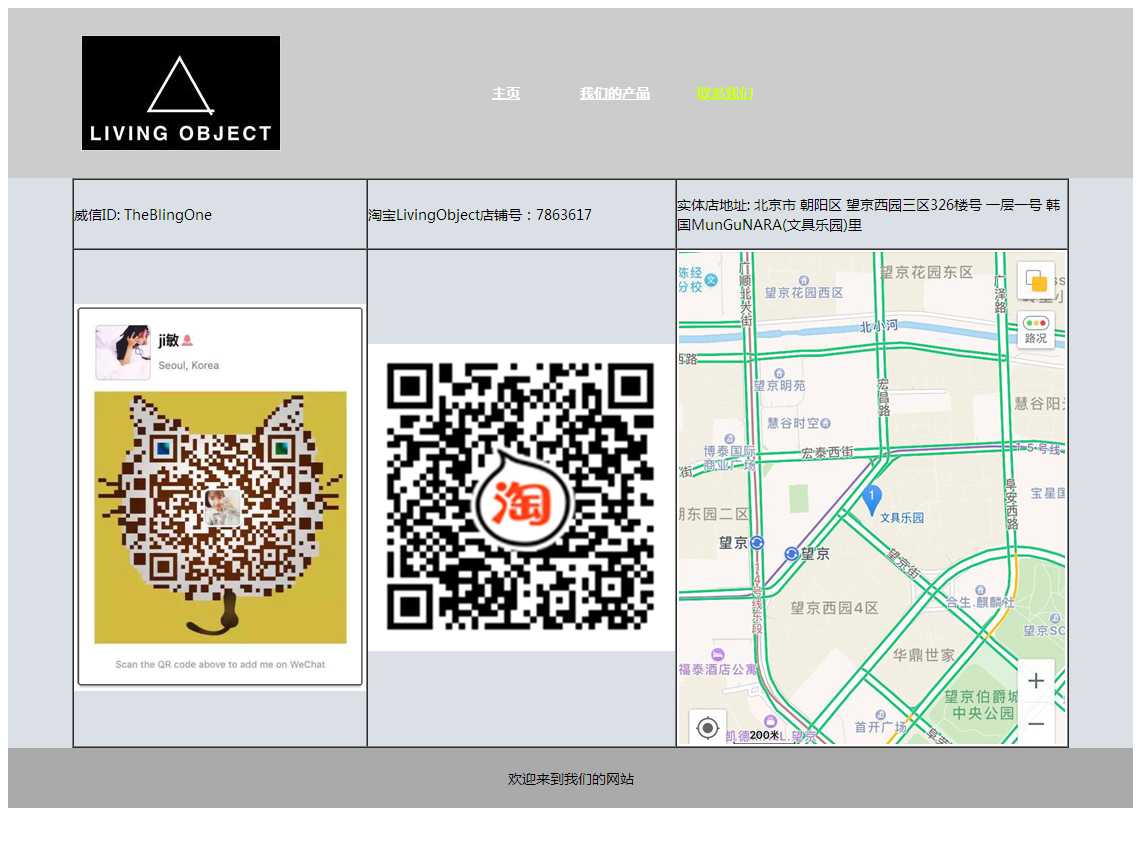Click the 微信ID TheBlingOne text cell
Image resolution: width=1141 pixels, height=858 pixels.
click(143, 215)
